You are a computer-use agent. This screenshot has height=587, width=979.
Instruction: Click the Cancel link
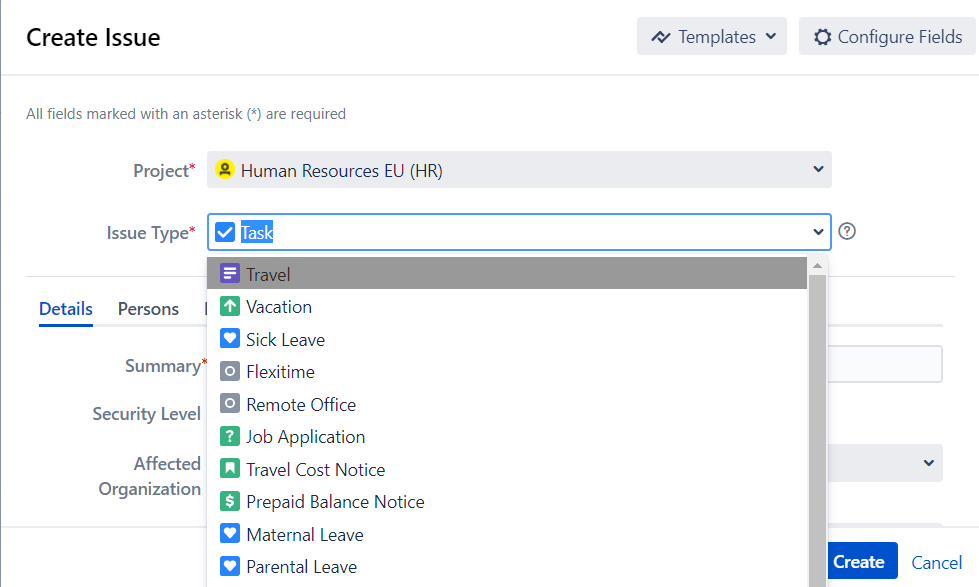(x=937, y=562)
